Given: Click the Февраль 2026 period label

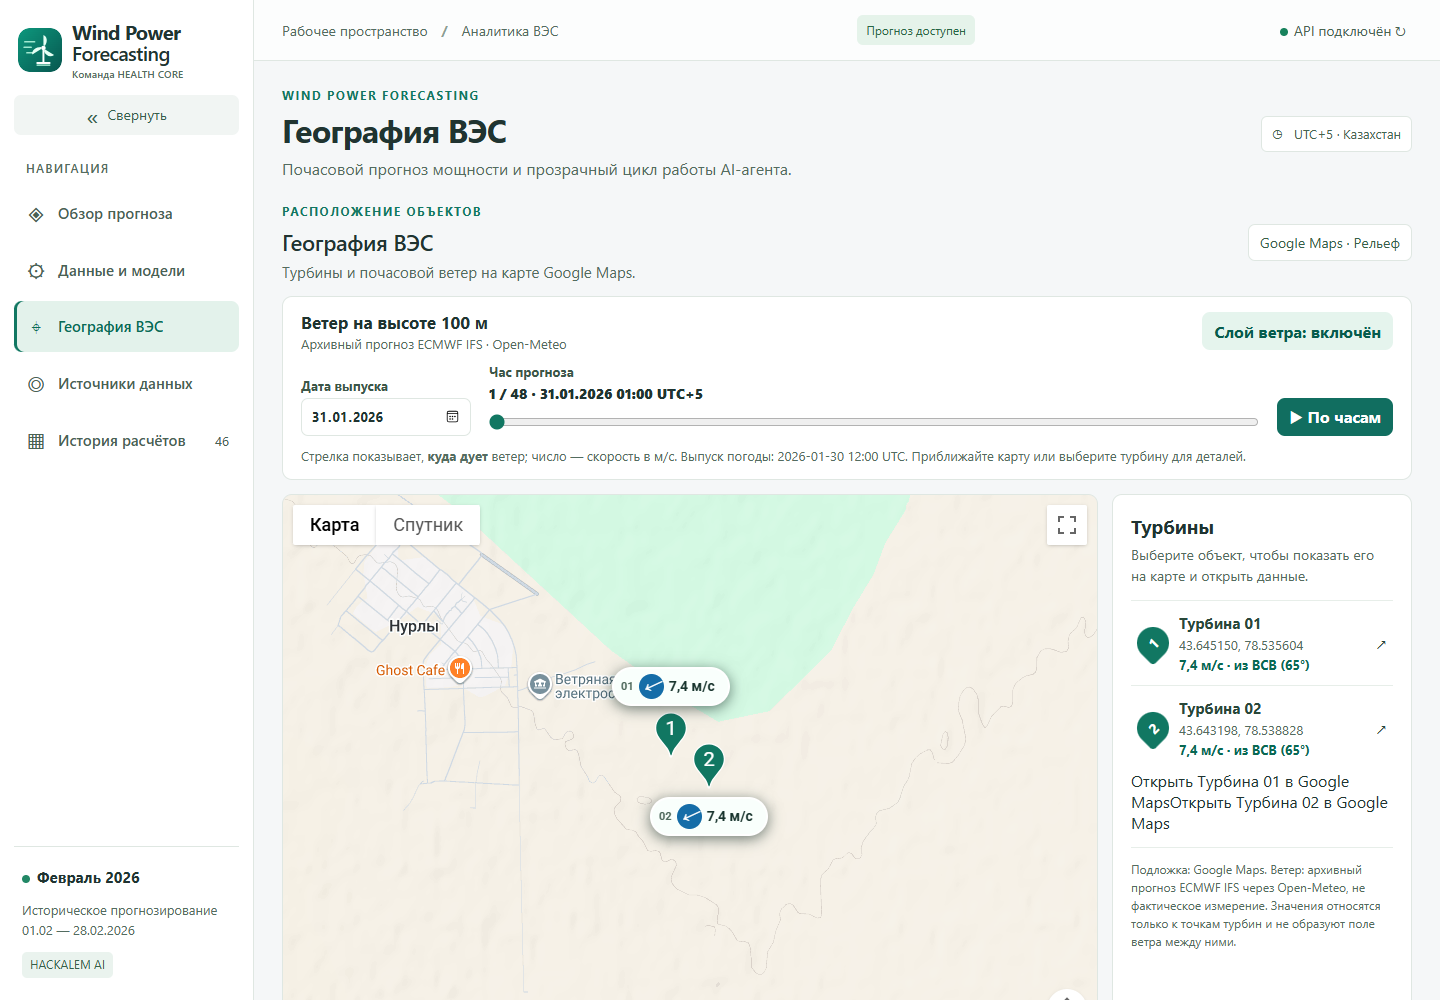Looking at the screenshot, I should pos(88,878).
